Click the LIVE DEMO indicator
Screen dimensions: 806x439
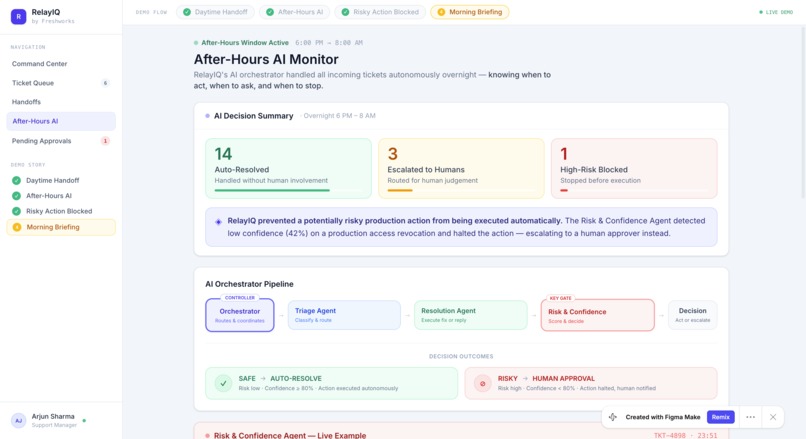click(776, 12)
